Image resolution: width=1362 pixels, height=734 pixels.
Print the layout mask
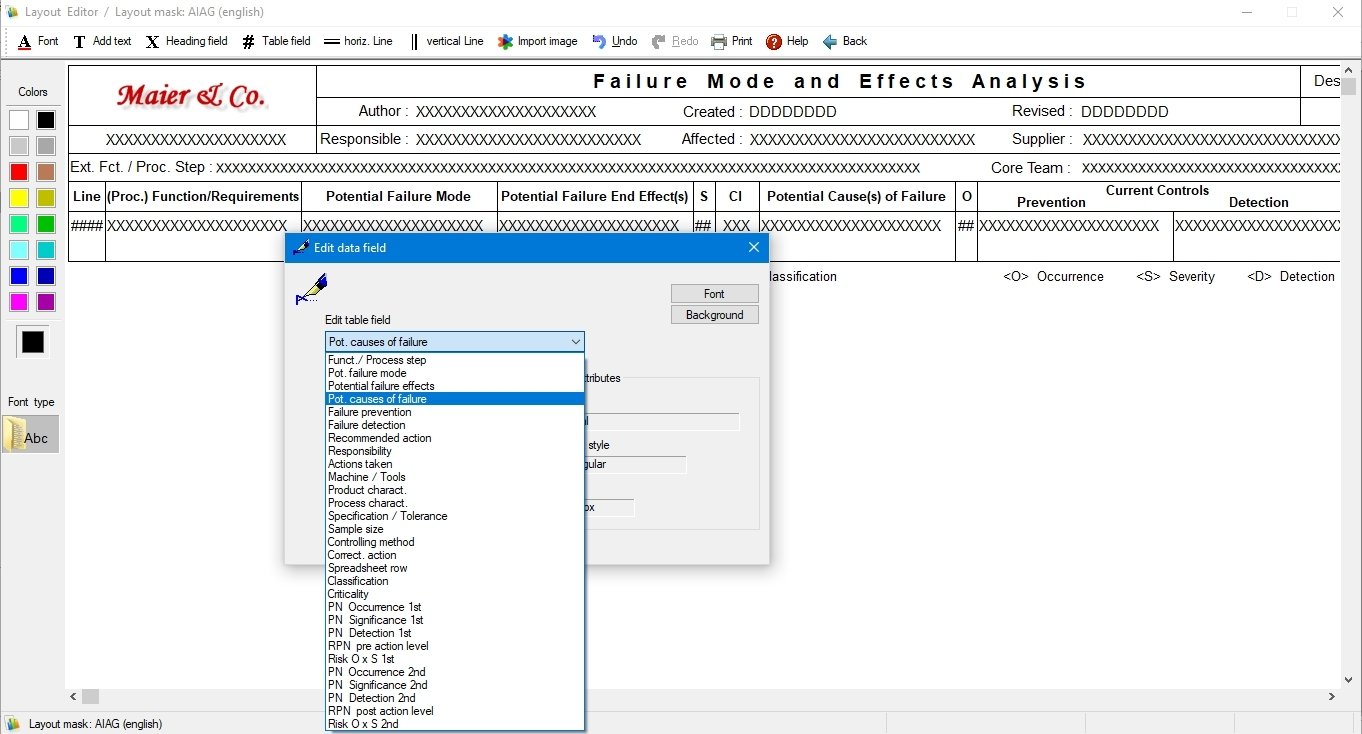(731, 41)
